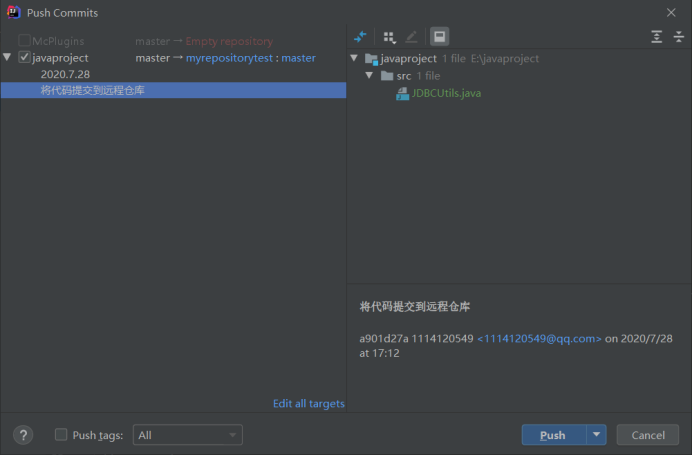The image size is (692, 455).
Task: Select the javaproject repository row label
Action: [60, 58]
